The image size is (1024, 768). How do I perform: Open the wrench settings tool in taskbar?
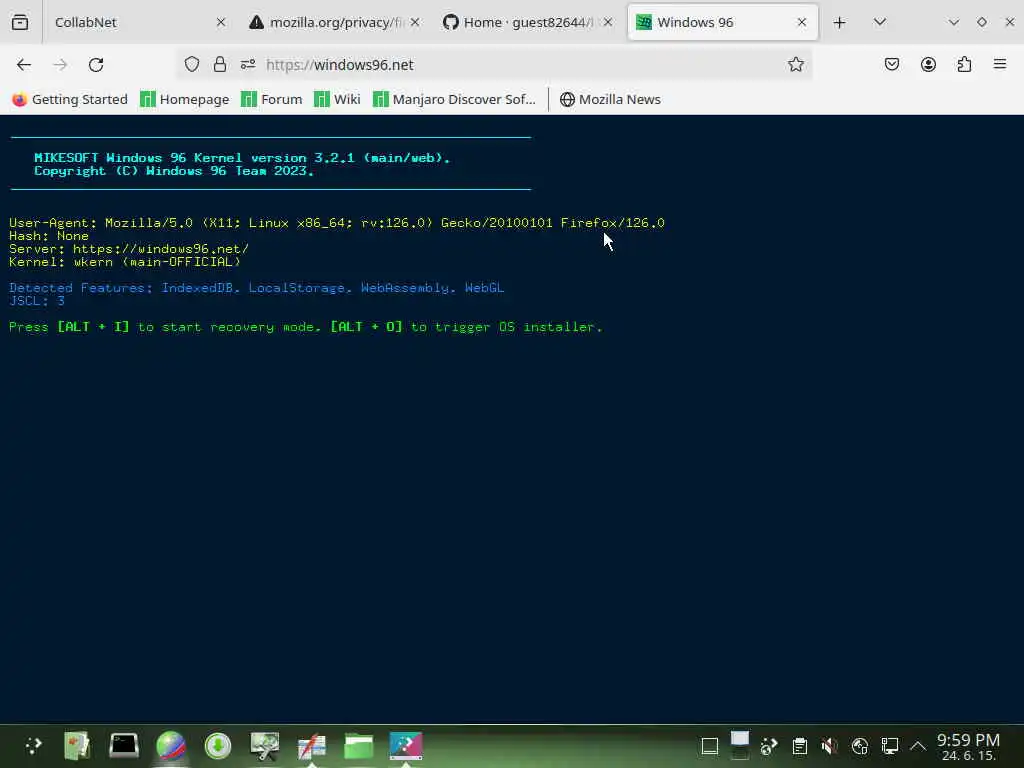coord(264,746)
